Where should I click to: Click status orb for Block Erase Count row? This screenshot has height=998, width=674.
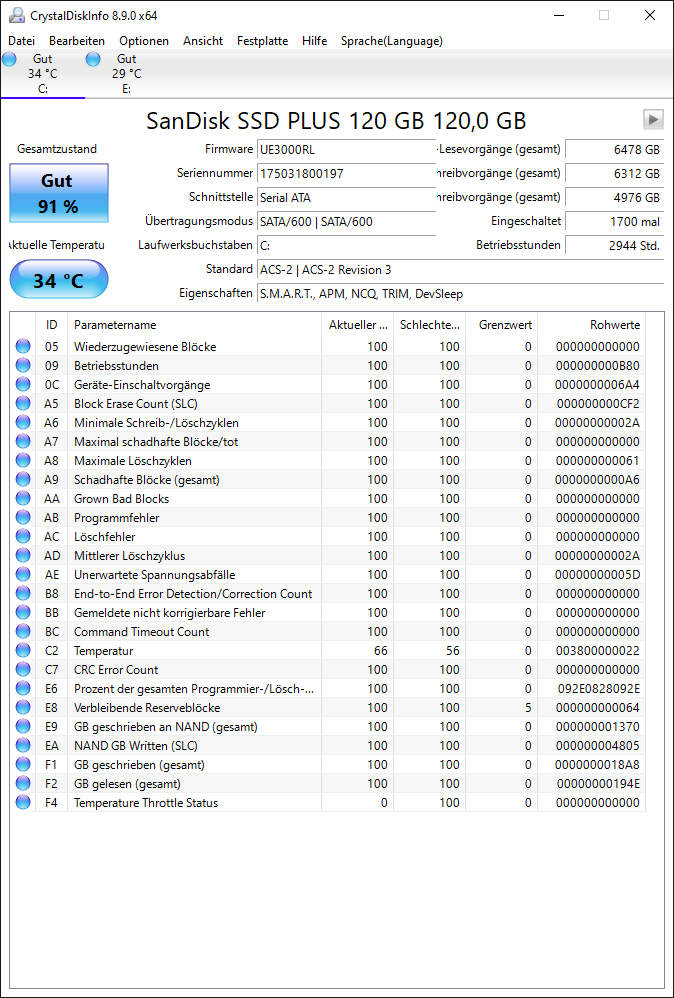23,404
